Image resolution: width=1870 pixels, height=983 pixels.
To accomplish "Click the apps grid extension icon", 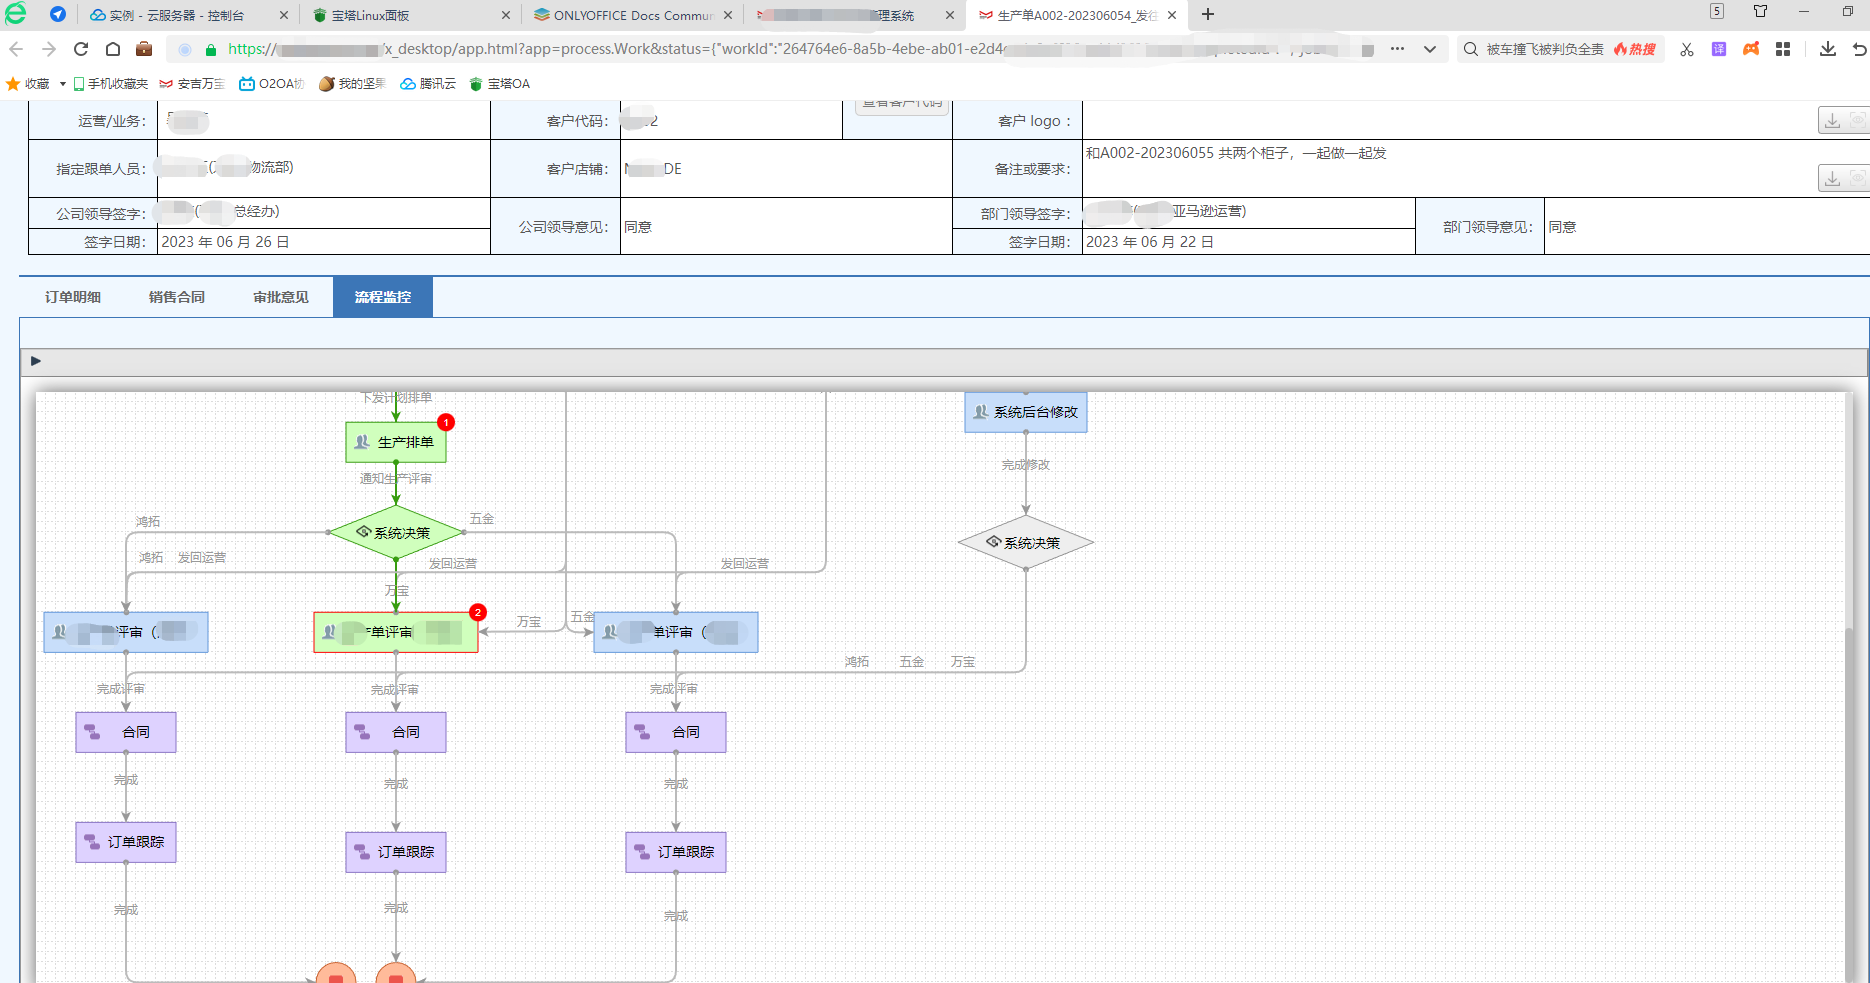I will pos(1783,49).
